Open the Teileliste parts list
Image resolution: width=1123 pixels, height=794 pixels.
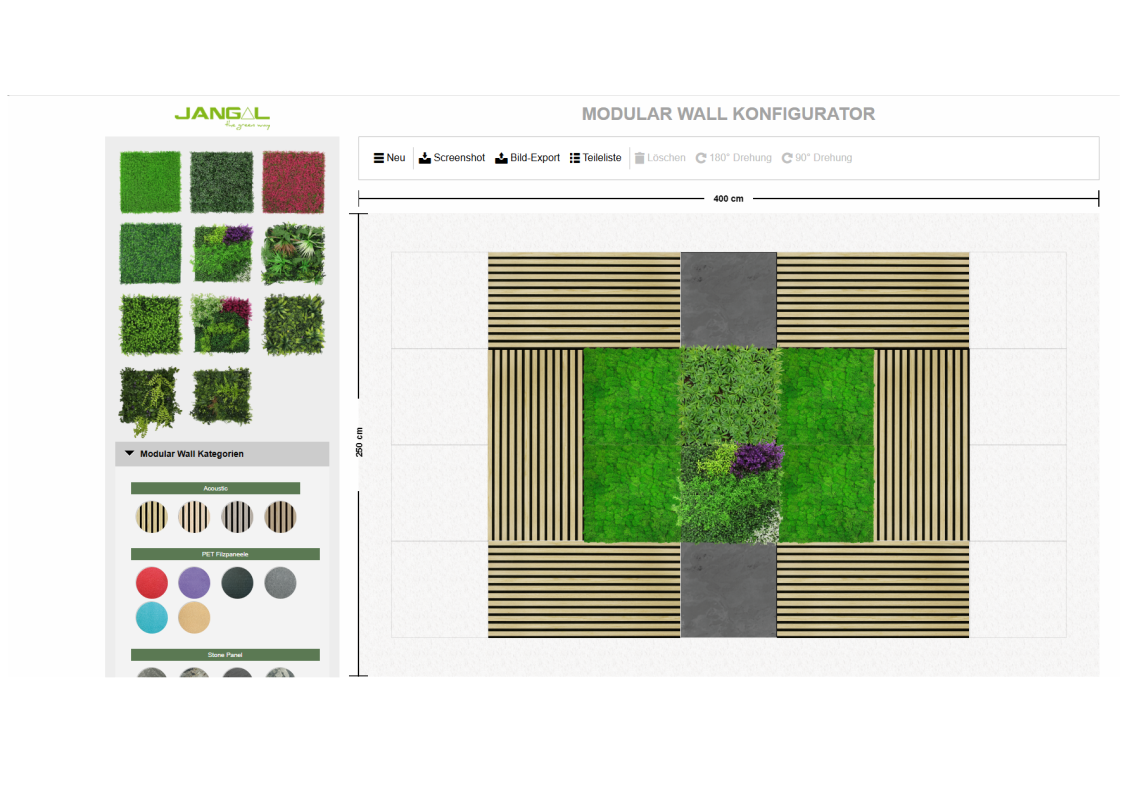tap(595, 158)
